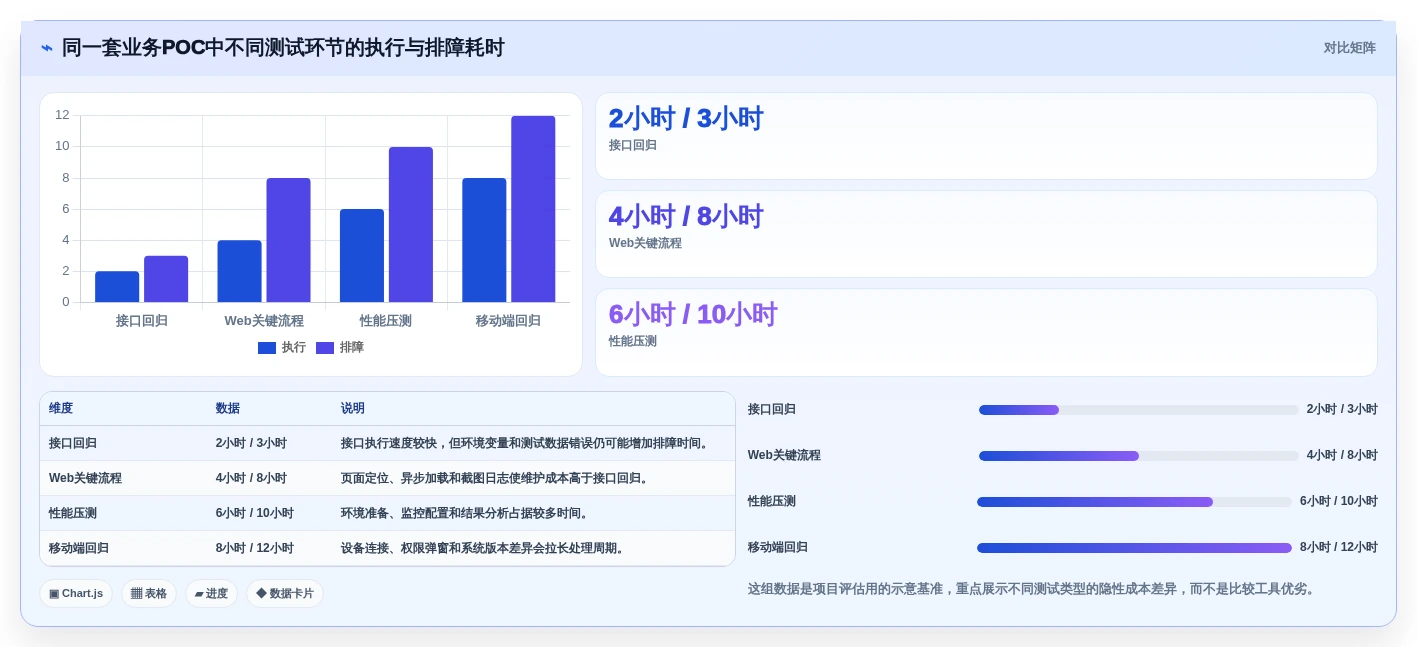The width and height of the screenshot is (1417, 647).
Task: Click the lightning icon beside the title
Action: tap(47, 48)
